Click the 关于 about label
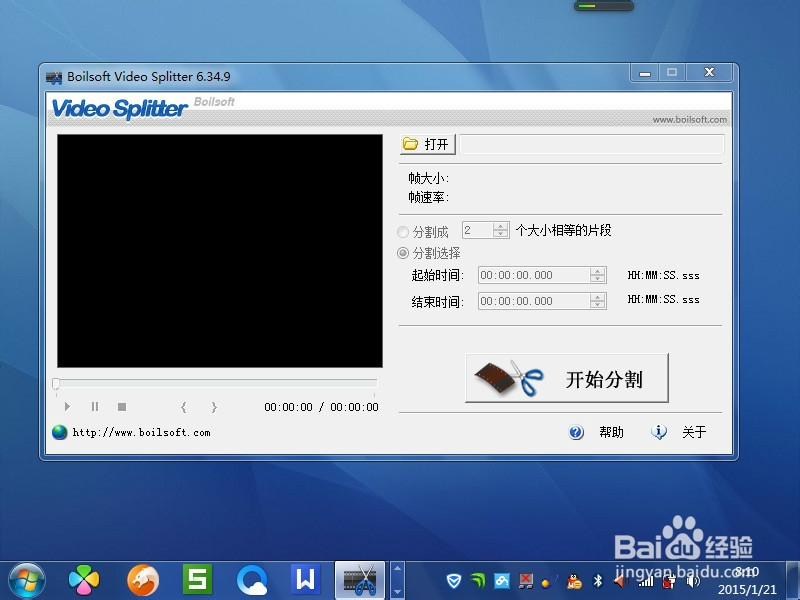Screen dimensions: 800x600 click(x=694, y=433)
